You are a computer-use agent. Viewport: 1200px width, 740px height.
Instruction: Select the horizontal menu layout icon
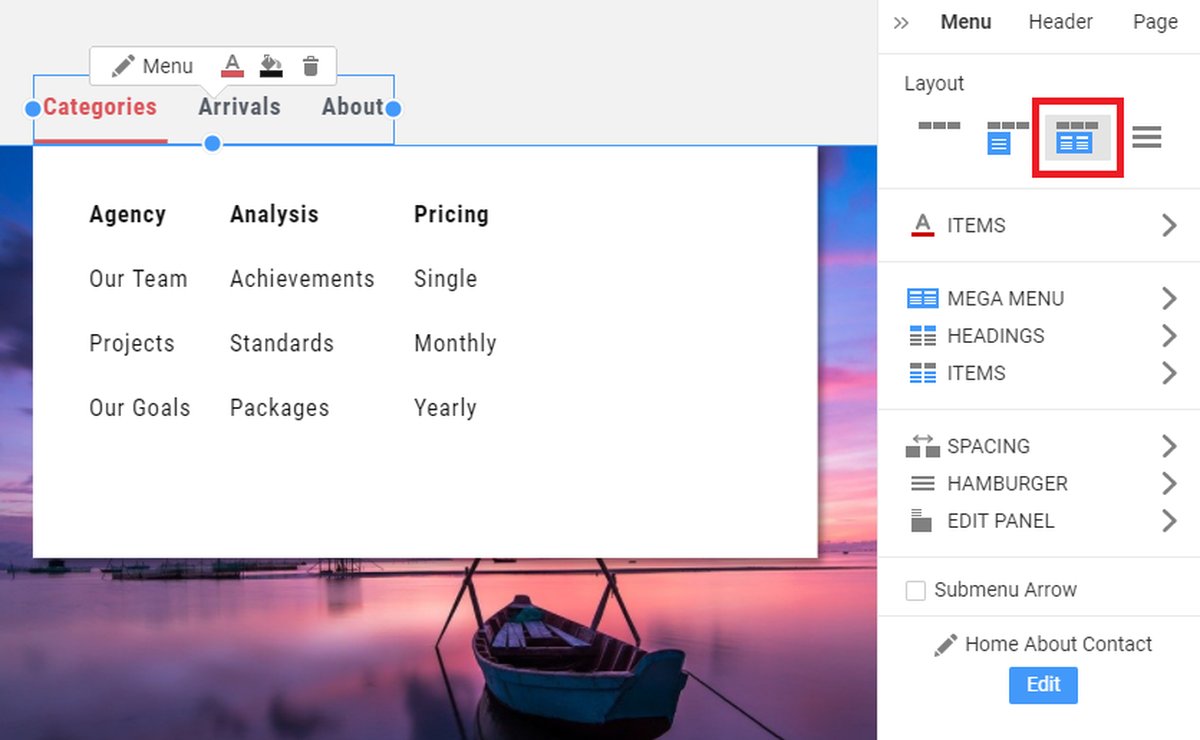[939, 128]
